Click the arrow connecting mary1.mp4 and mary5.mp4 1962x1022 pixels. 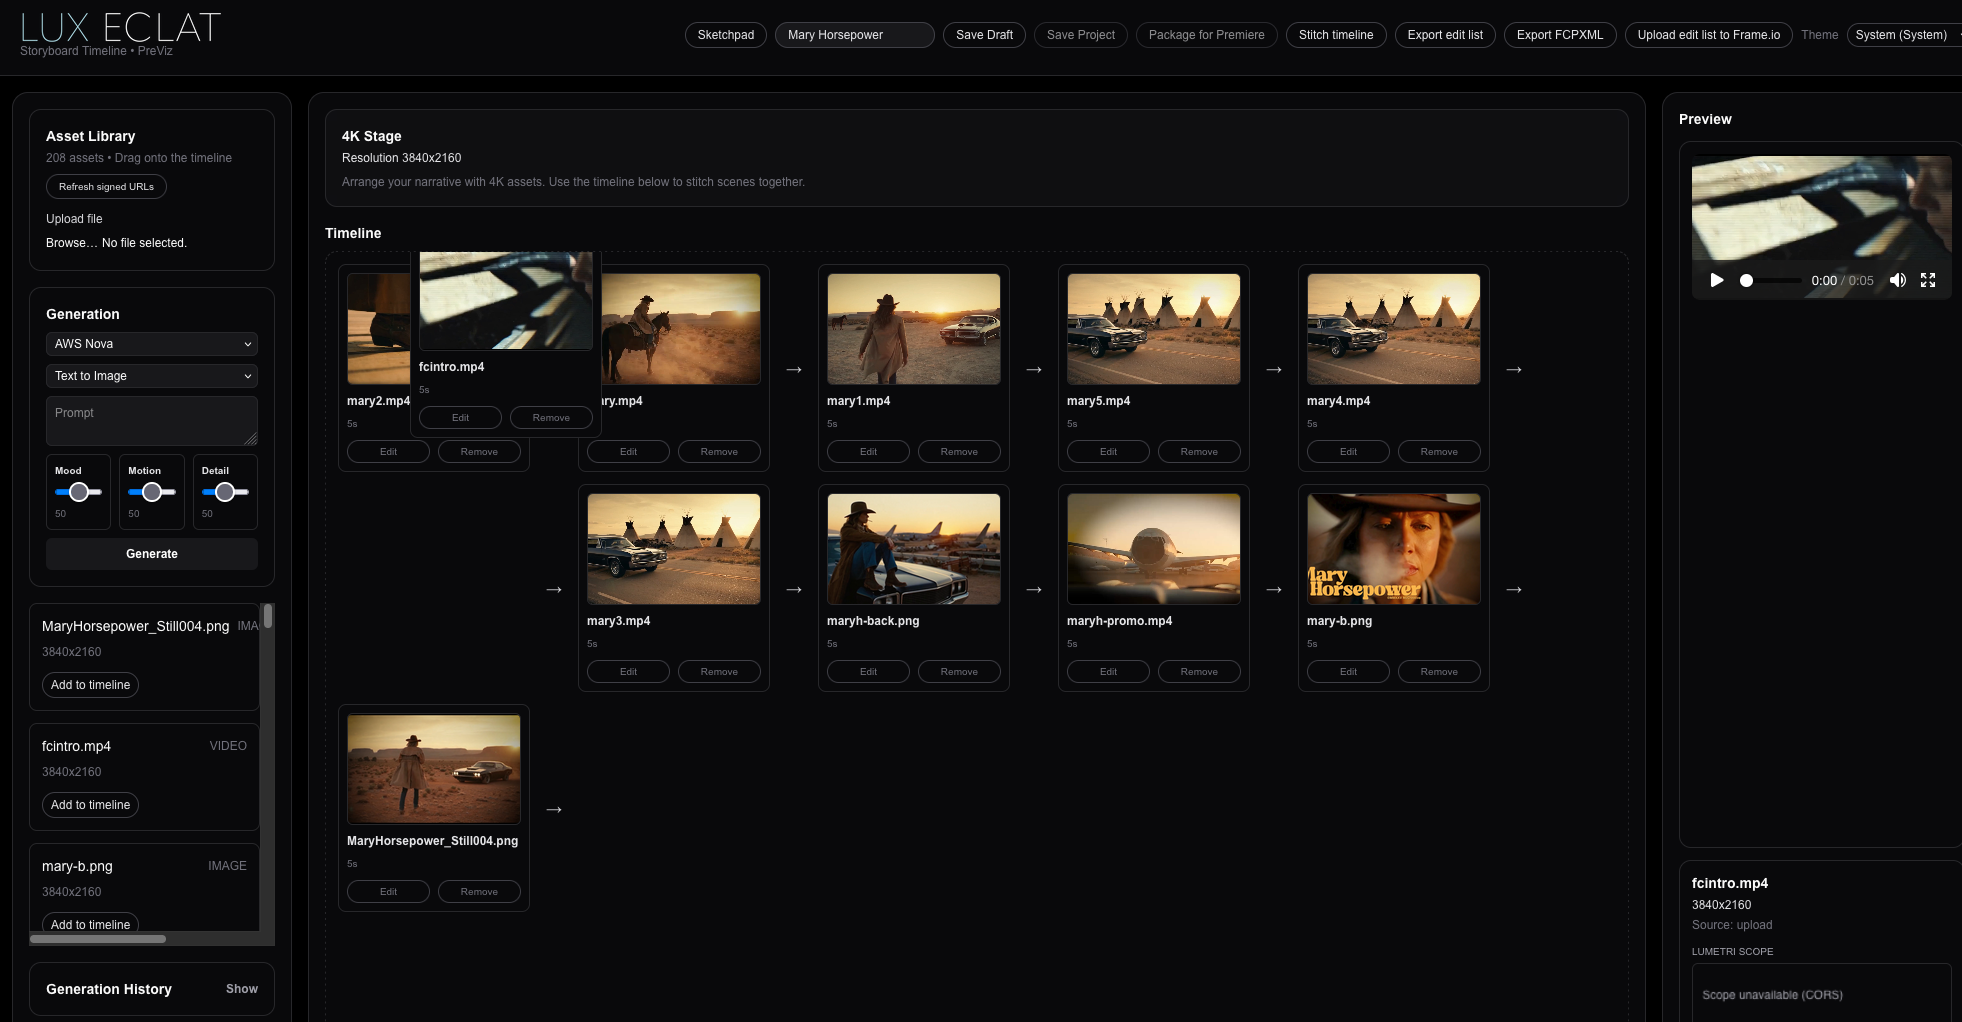coord(1033,369)
